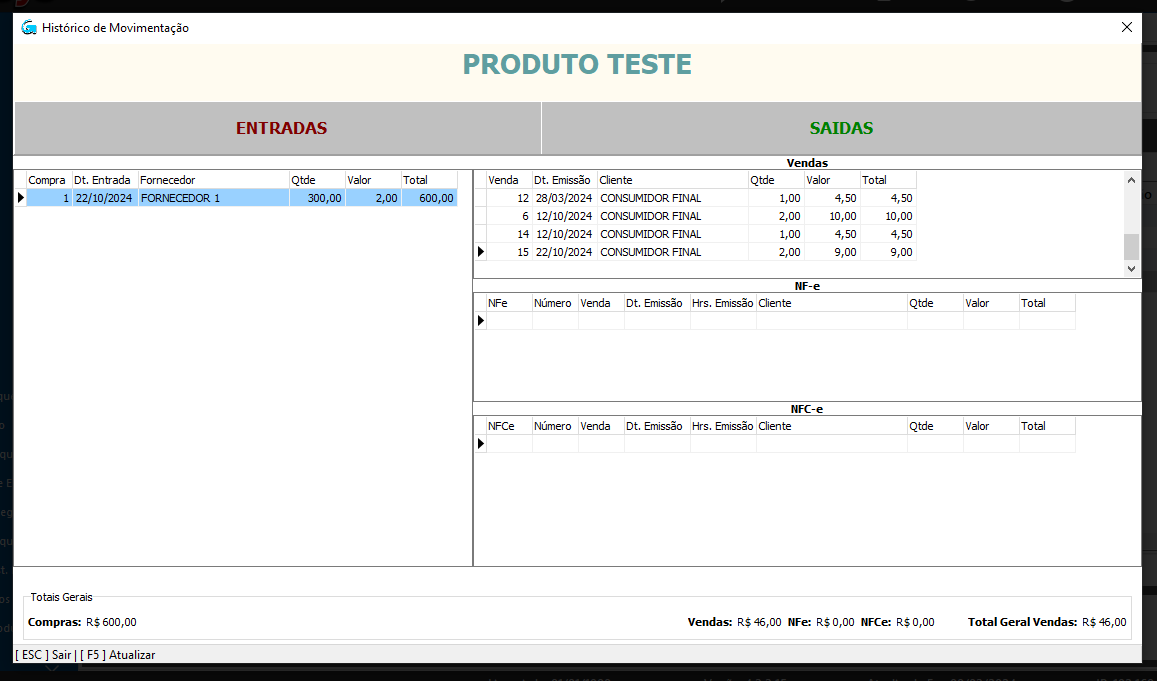Open the ENTRADAS panel header
The image size is (1157, 681).
(281, 128)
